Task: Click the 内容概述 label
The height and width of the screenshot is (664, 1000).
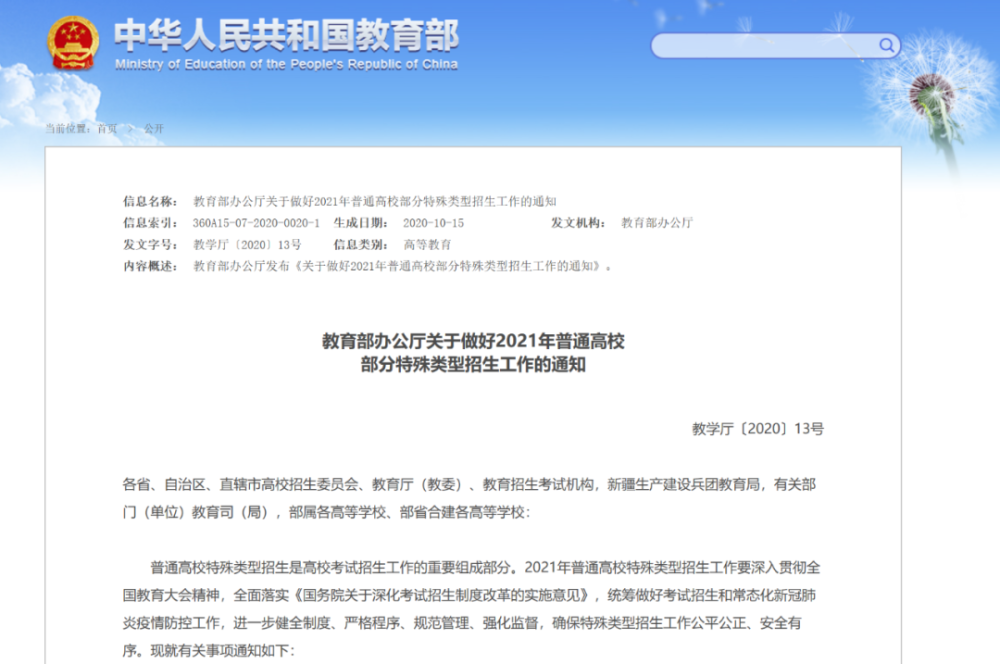Action: (149, 267)
